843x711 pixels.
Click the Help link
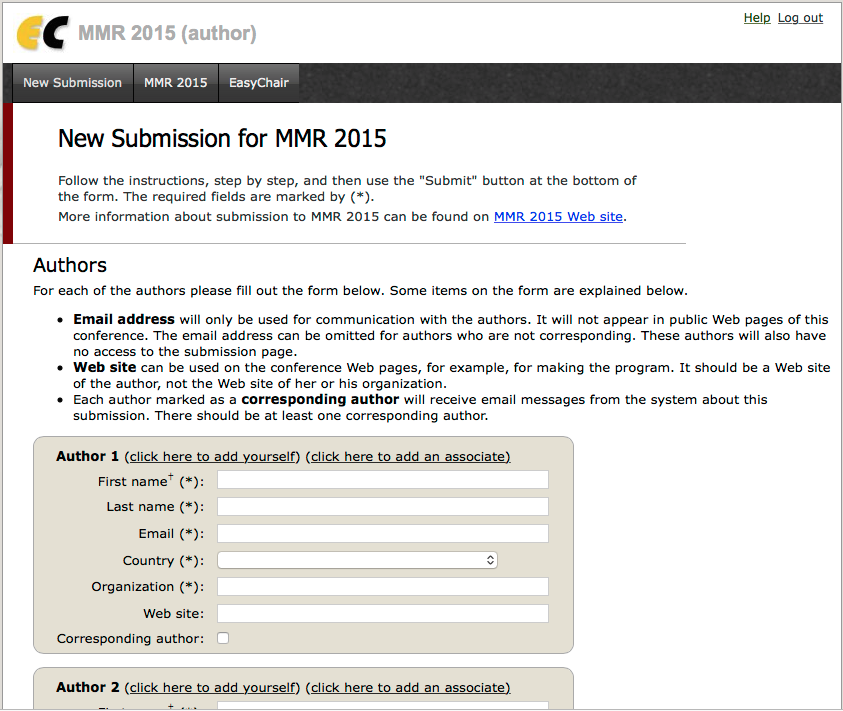[757, 18]
